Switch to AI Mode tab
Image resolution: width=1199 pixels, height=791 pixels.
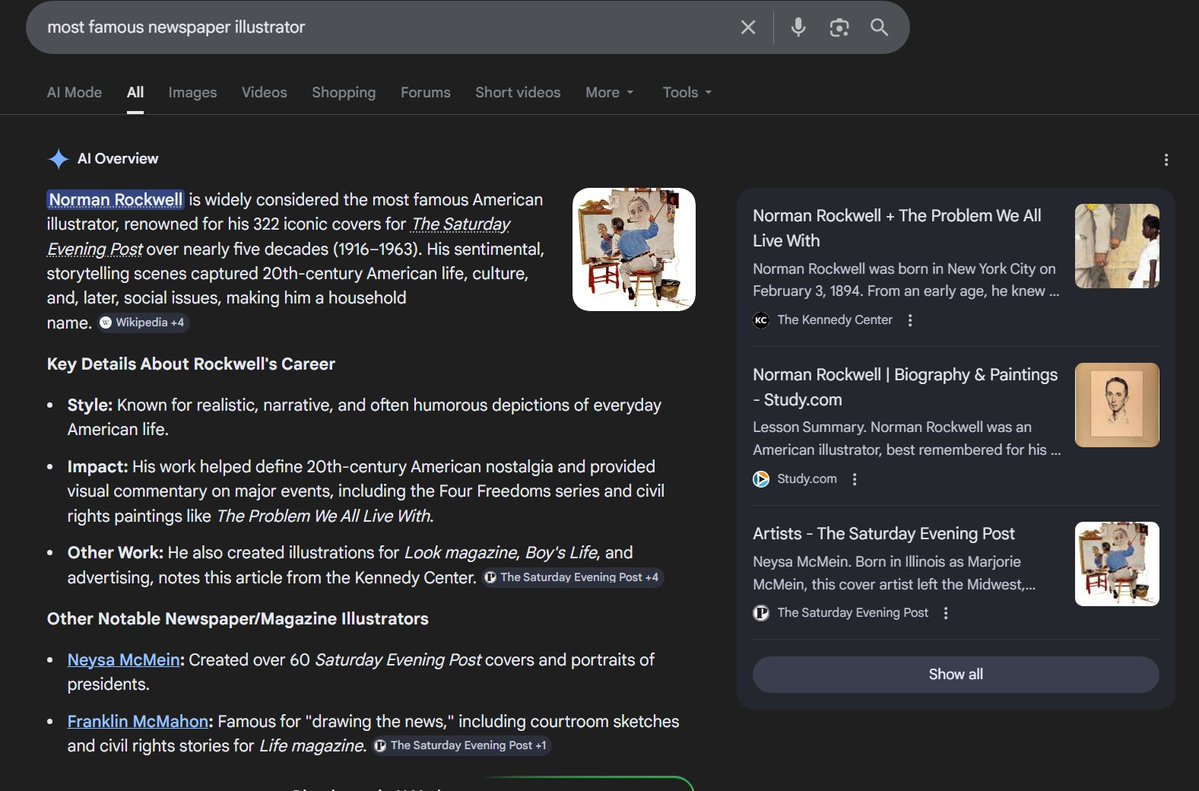pyautogui.click(x=74, y=93)
